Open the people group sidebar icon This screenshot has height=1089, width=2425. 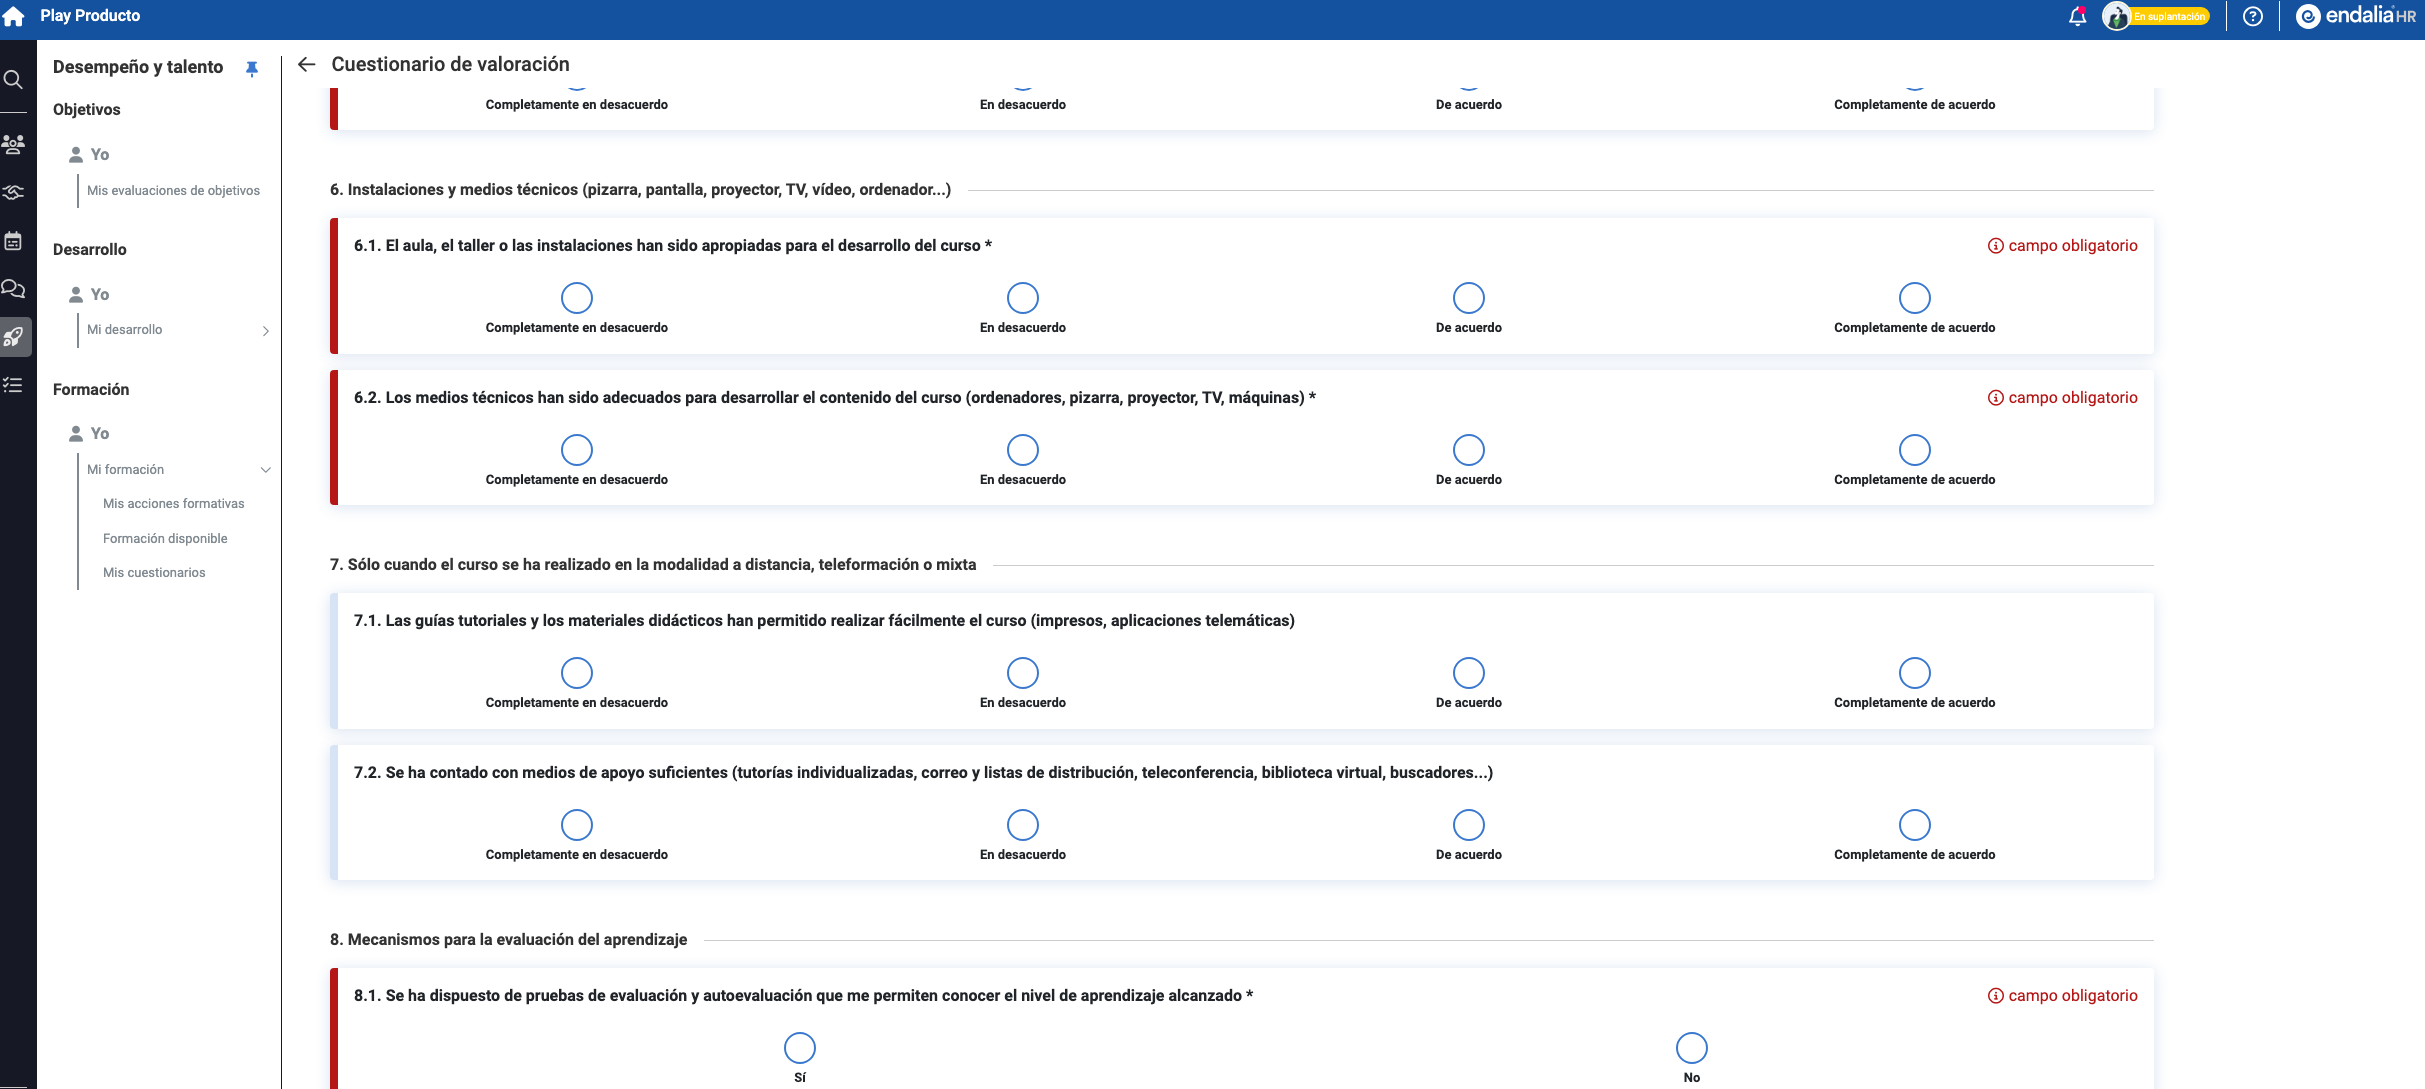[x=14, y=145]
